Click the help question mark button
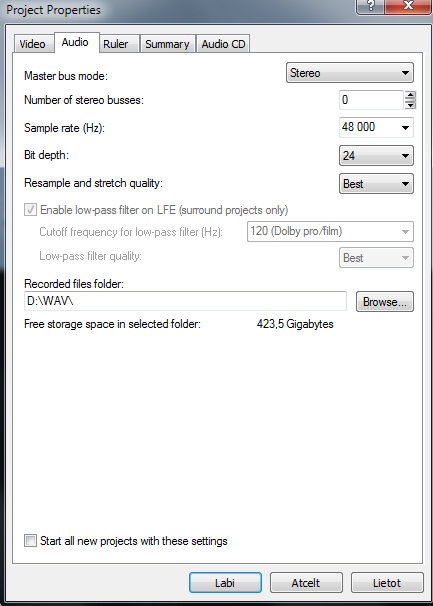 point(370,7)
